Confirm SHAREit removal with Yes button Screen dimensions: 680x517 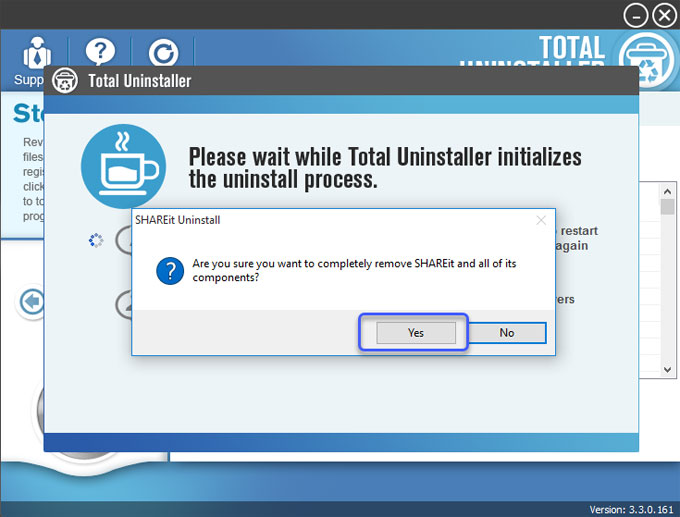[416, 333]
